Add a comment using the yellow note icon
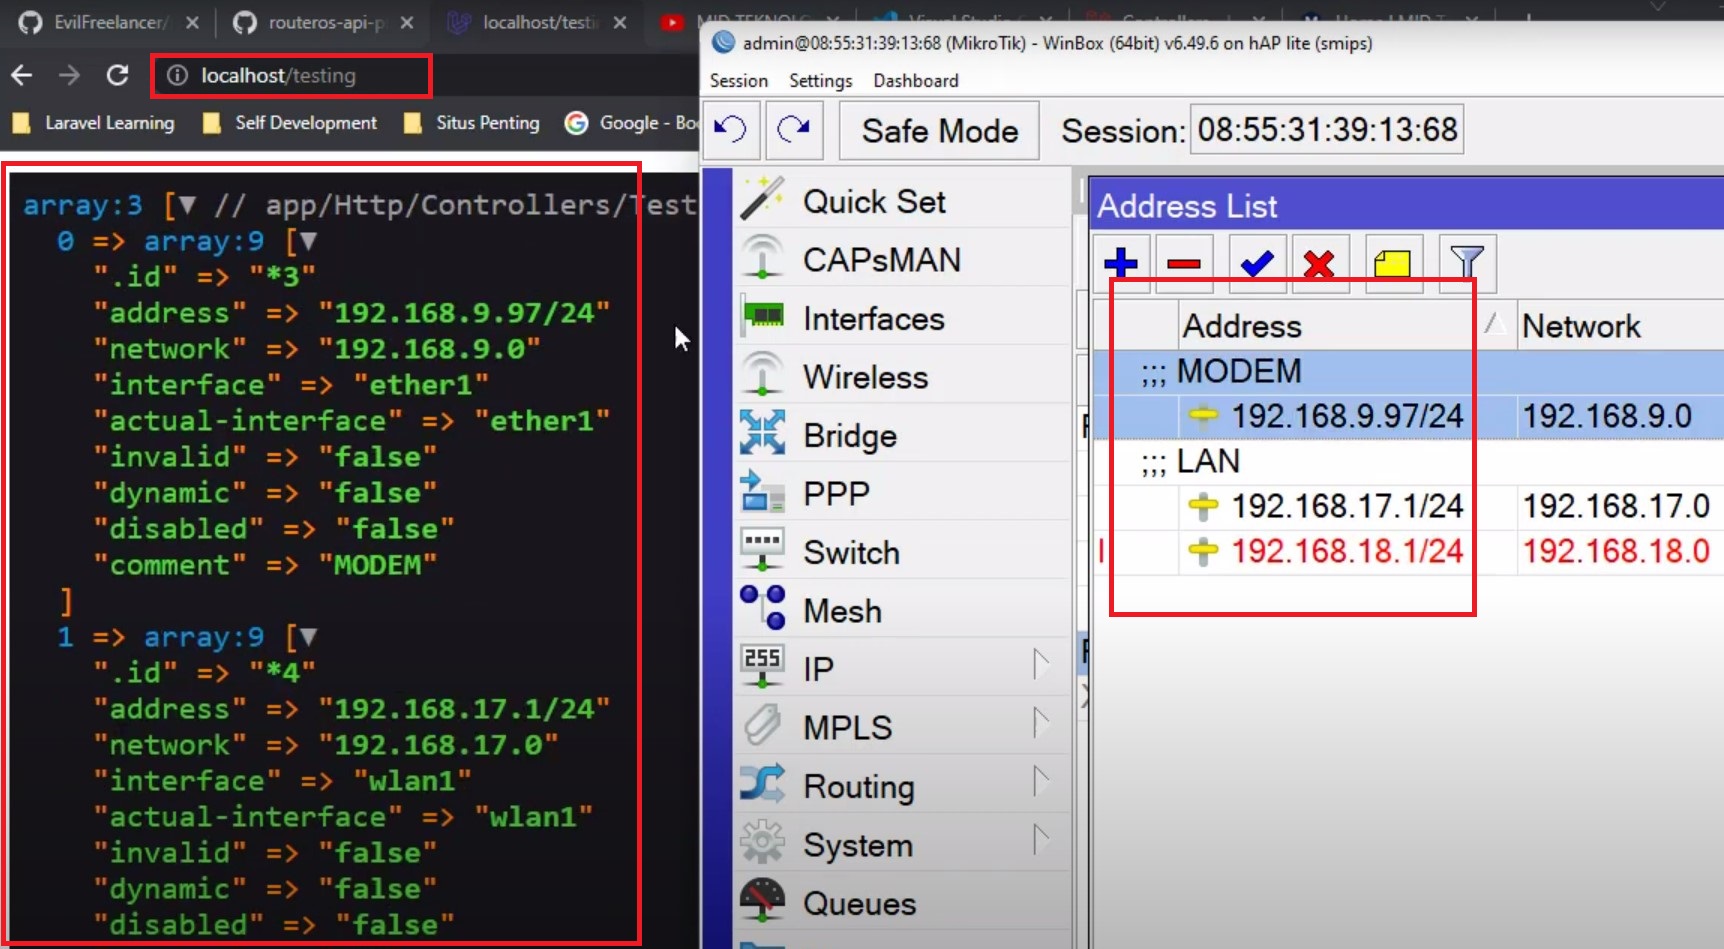Viewport: 1724px width, 949px height. pyautogui.click(x=1393, y=264)
